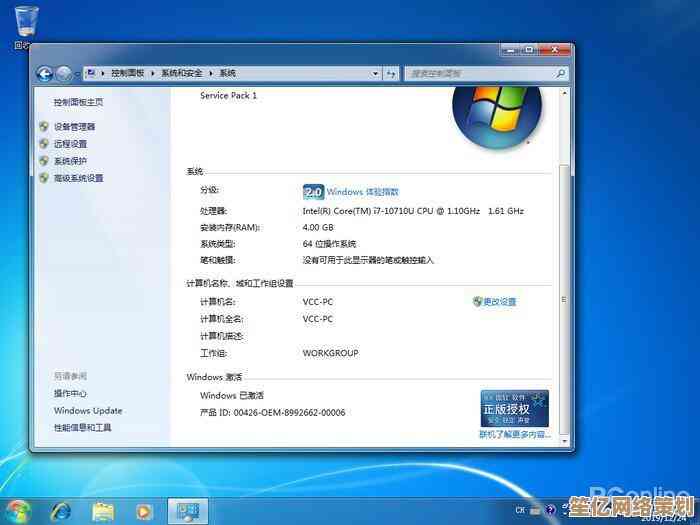Screen dimensions: 700x525
Task: Click 更改设置 (Change settings) link
Action: [500, 302]
